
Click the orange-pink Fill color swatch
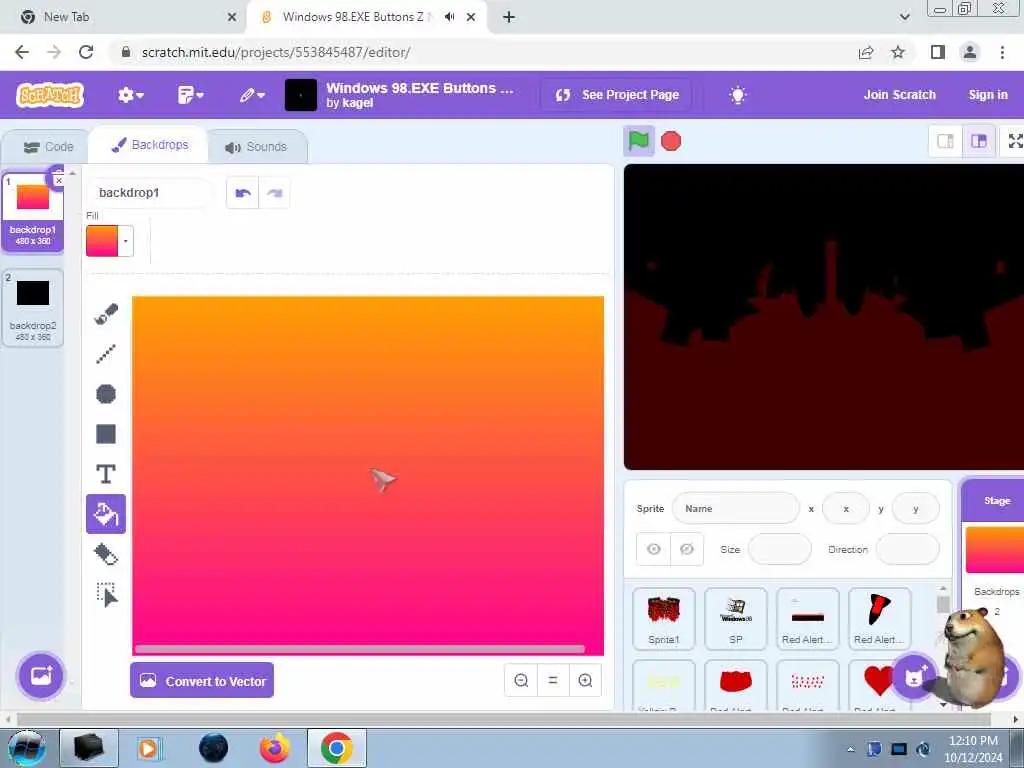click(x=103, y=241)
